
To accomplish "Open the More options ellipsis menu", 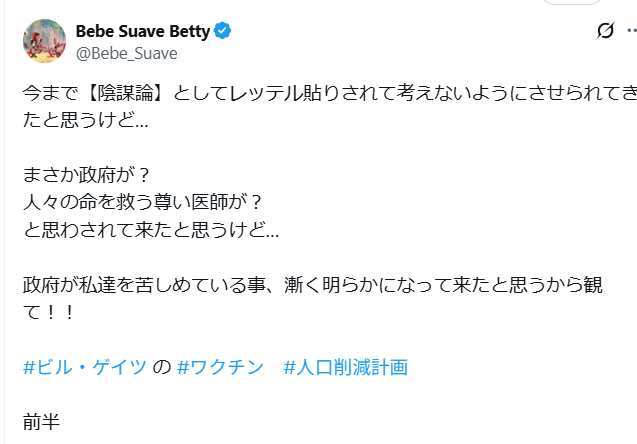I will tap(633, 31).
